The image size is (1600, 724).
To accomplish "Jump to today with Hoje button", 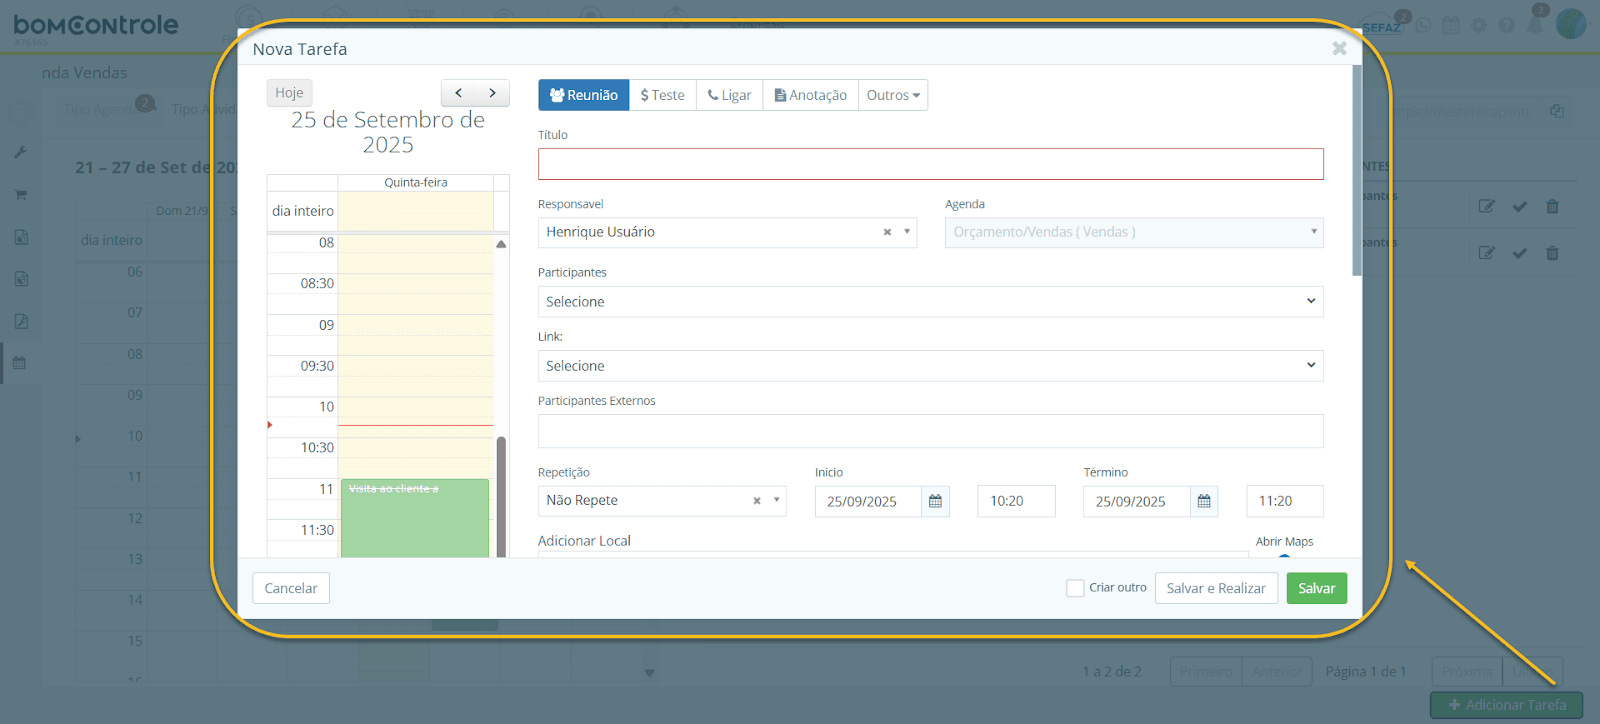I will [x=289, y=93].
